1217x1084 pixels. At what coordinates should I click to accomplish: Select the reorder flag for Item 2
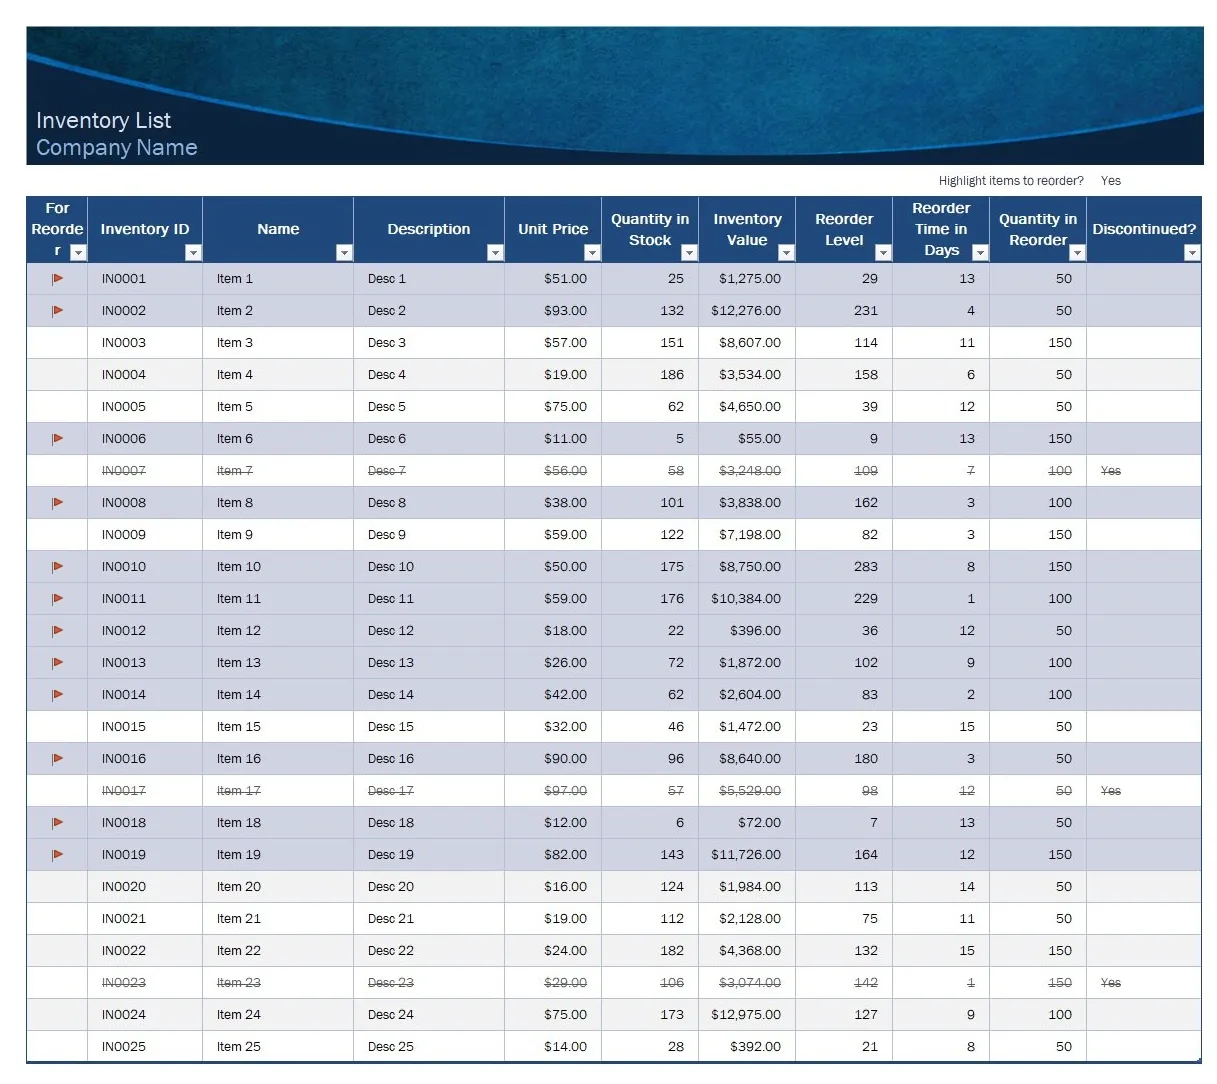[57, 311]
